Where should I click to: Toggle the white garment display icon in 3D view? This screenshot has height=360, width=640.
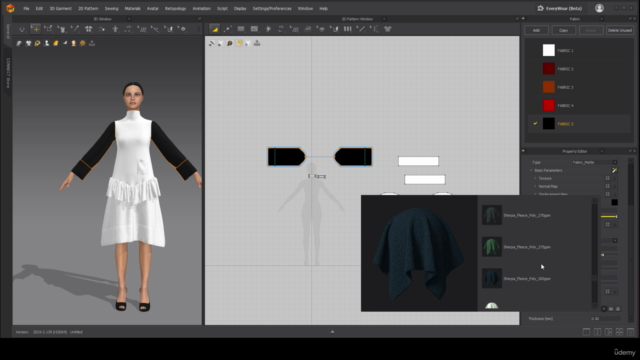click(28, 43)
